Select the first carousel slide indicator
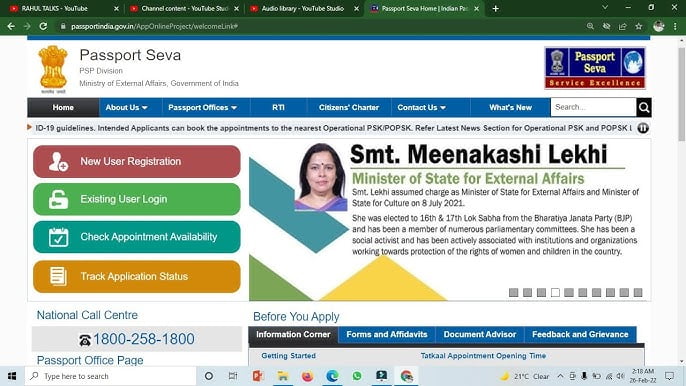 [514, 292]
